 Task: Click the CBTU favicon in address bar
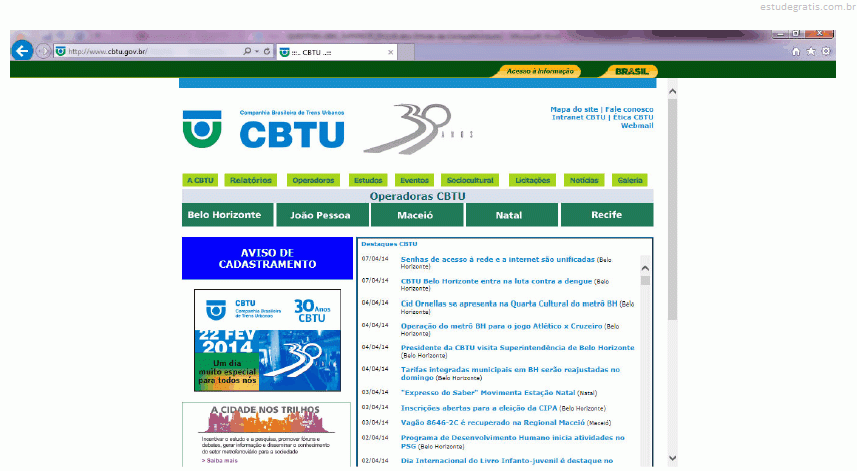[60, 51]
